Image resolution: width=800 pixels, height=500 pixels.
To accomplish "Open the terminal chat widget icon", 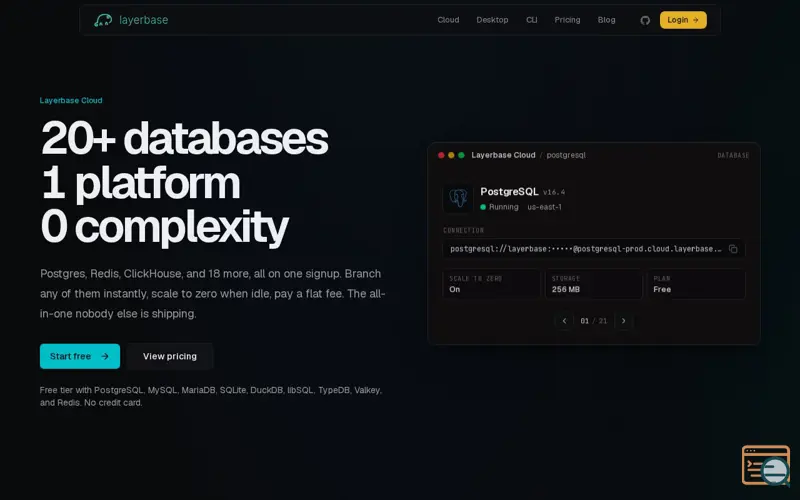I will (766, 465).
